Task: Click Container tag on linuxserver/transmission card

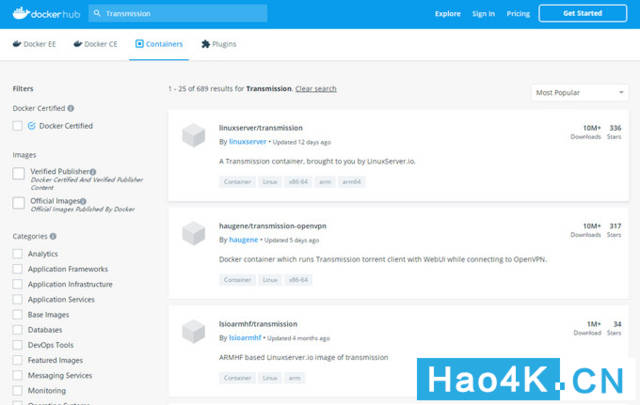Action: click(238, 182)
